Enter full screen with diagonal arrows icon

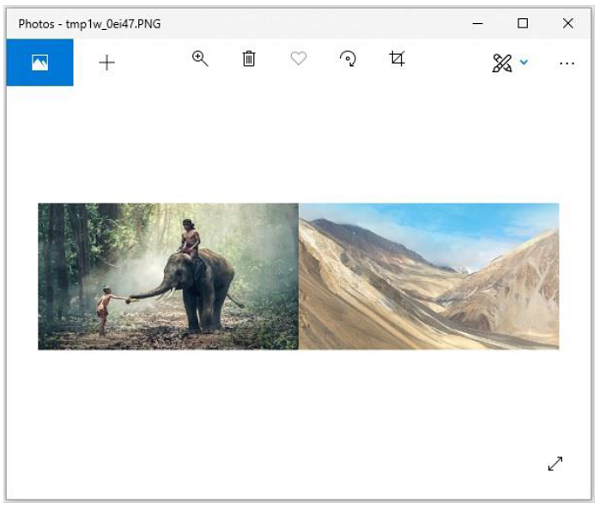[555, 463]
